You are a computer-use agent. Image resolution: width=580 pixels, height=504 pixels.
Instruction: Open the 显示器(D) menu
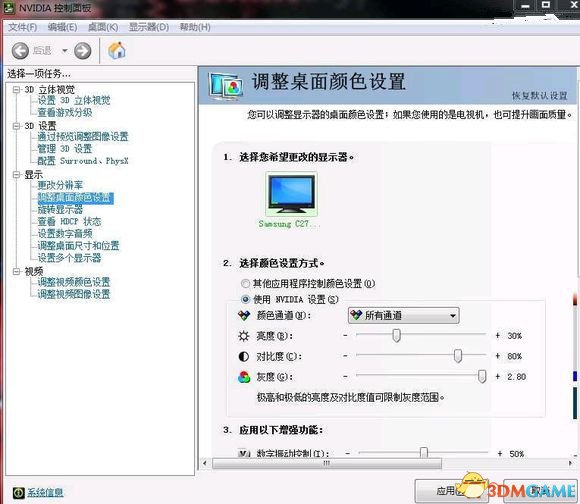(x=149, y=27)
